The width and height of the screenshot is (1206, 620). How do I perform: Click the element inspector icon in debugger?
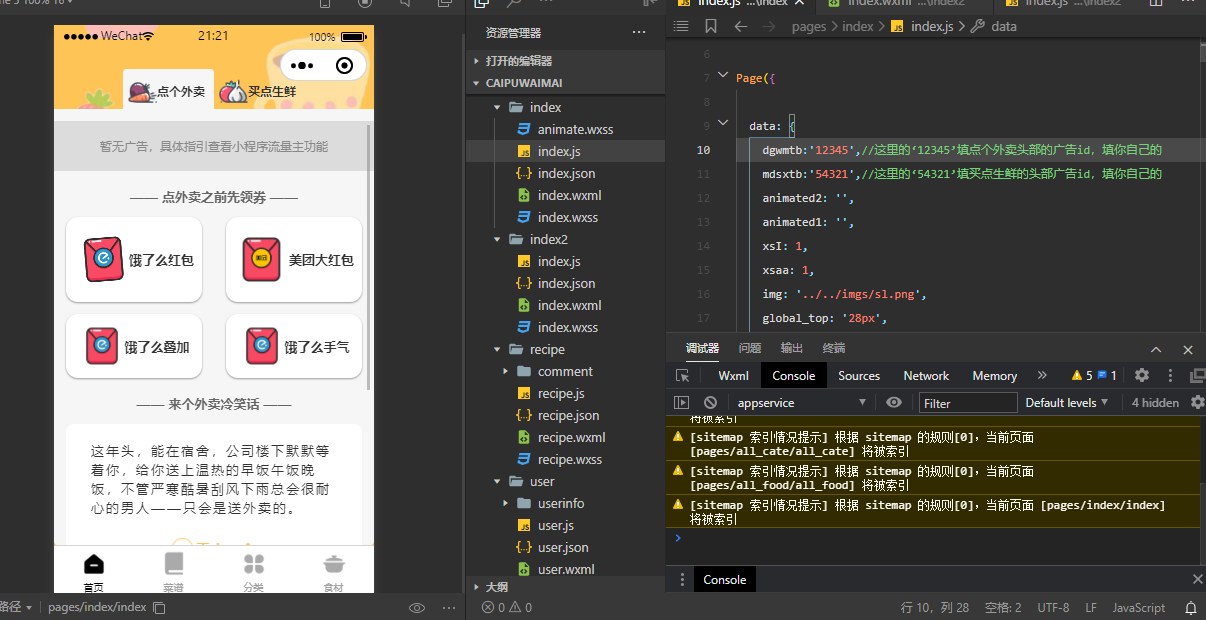pyautogui.click(x=683, y=376)
